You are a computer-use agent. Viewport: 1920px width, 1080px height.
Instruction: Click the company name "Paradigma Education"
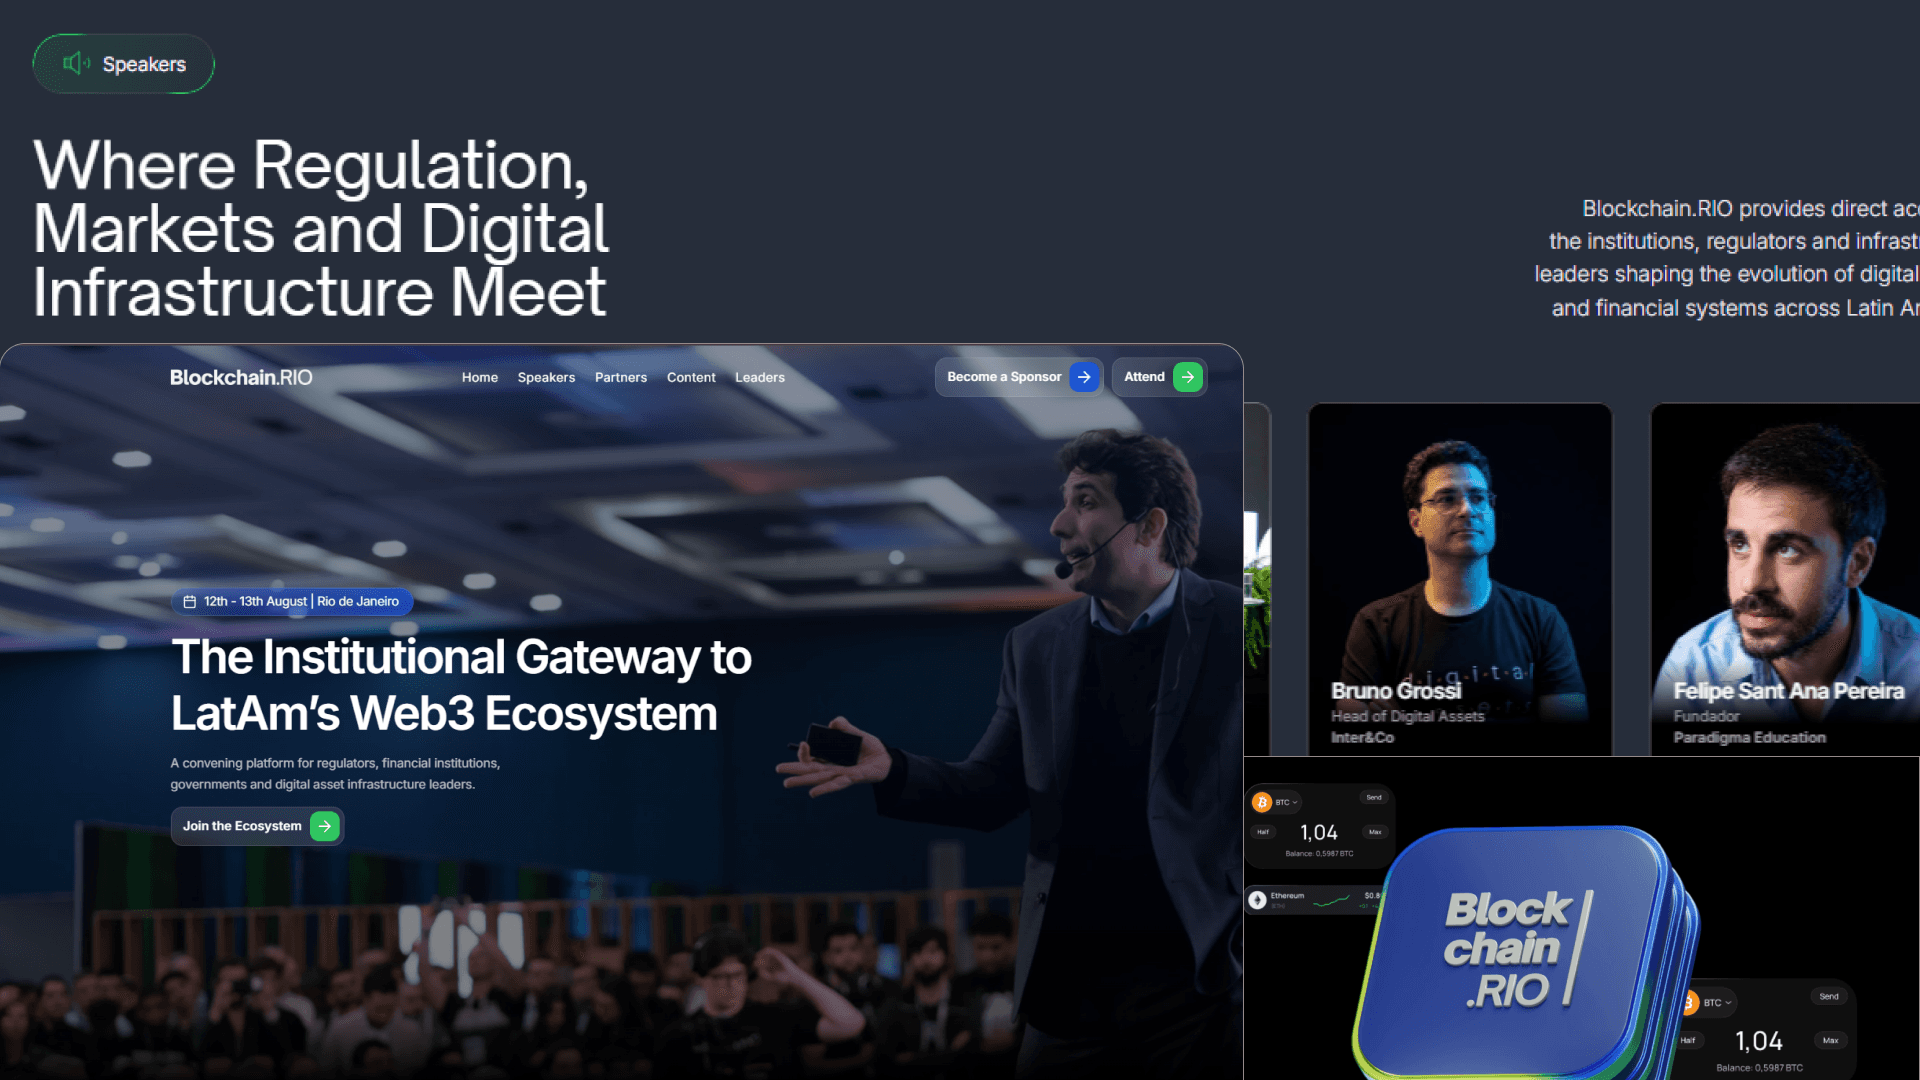point(1750,737)
